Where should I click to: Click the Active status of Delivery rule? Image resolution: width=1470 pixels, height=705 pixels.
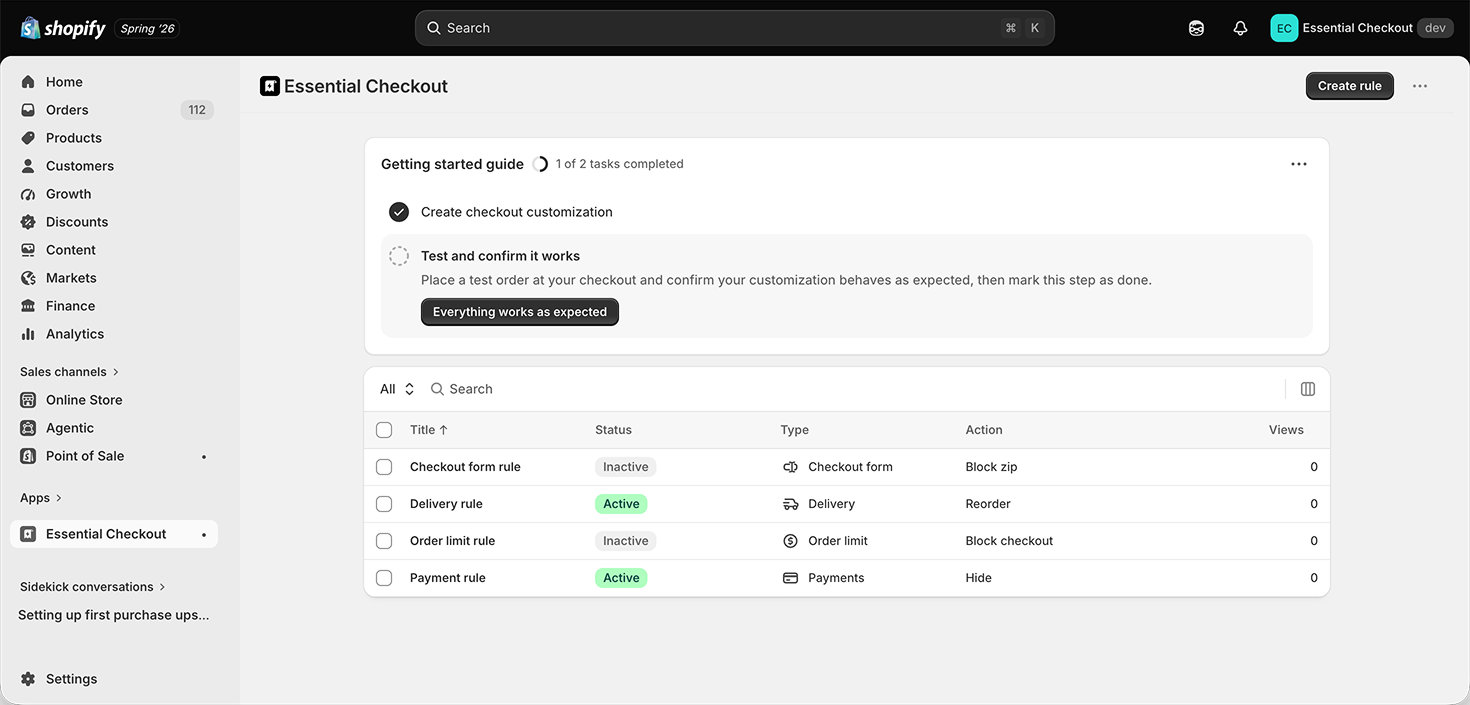point(621,504)
